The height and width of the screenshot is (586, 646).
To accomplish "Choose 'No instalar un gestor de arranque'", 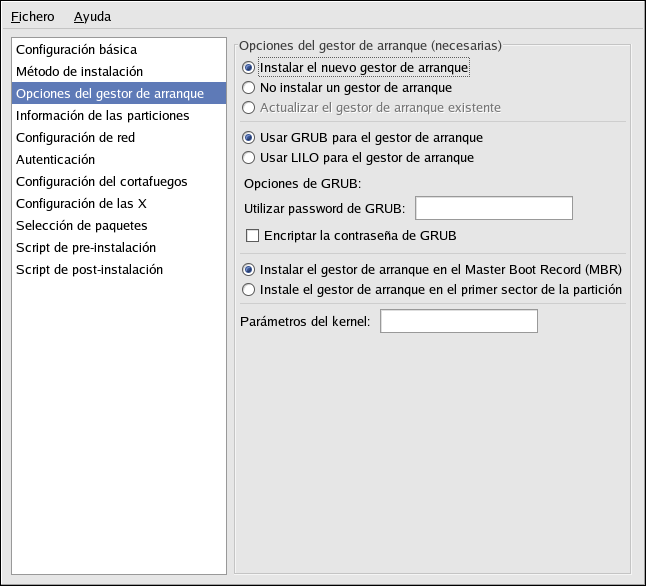I will pyautogui.click(x=248, y=88).
